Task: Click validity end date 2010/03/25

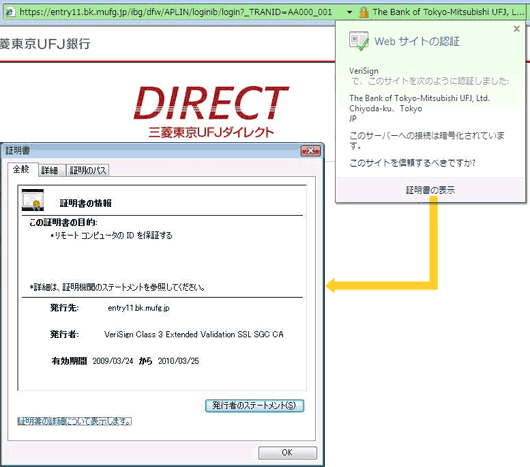Action: (x=178, y=361)
